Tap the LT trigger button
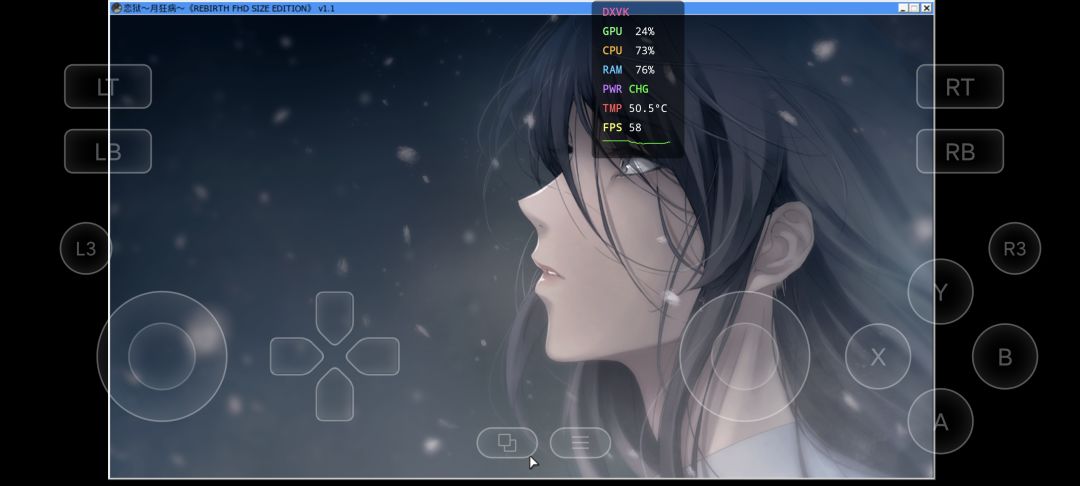The width and height of the screenshot is (1080, 486). [107, 87]
